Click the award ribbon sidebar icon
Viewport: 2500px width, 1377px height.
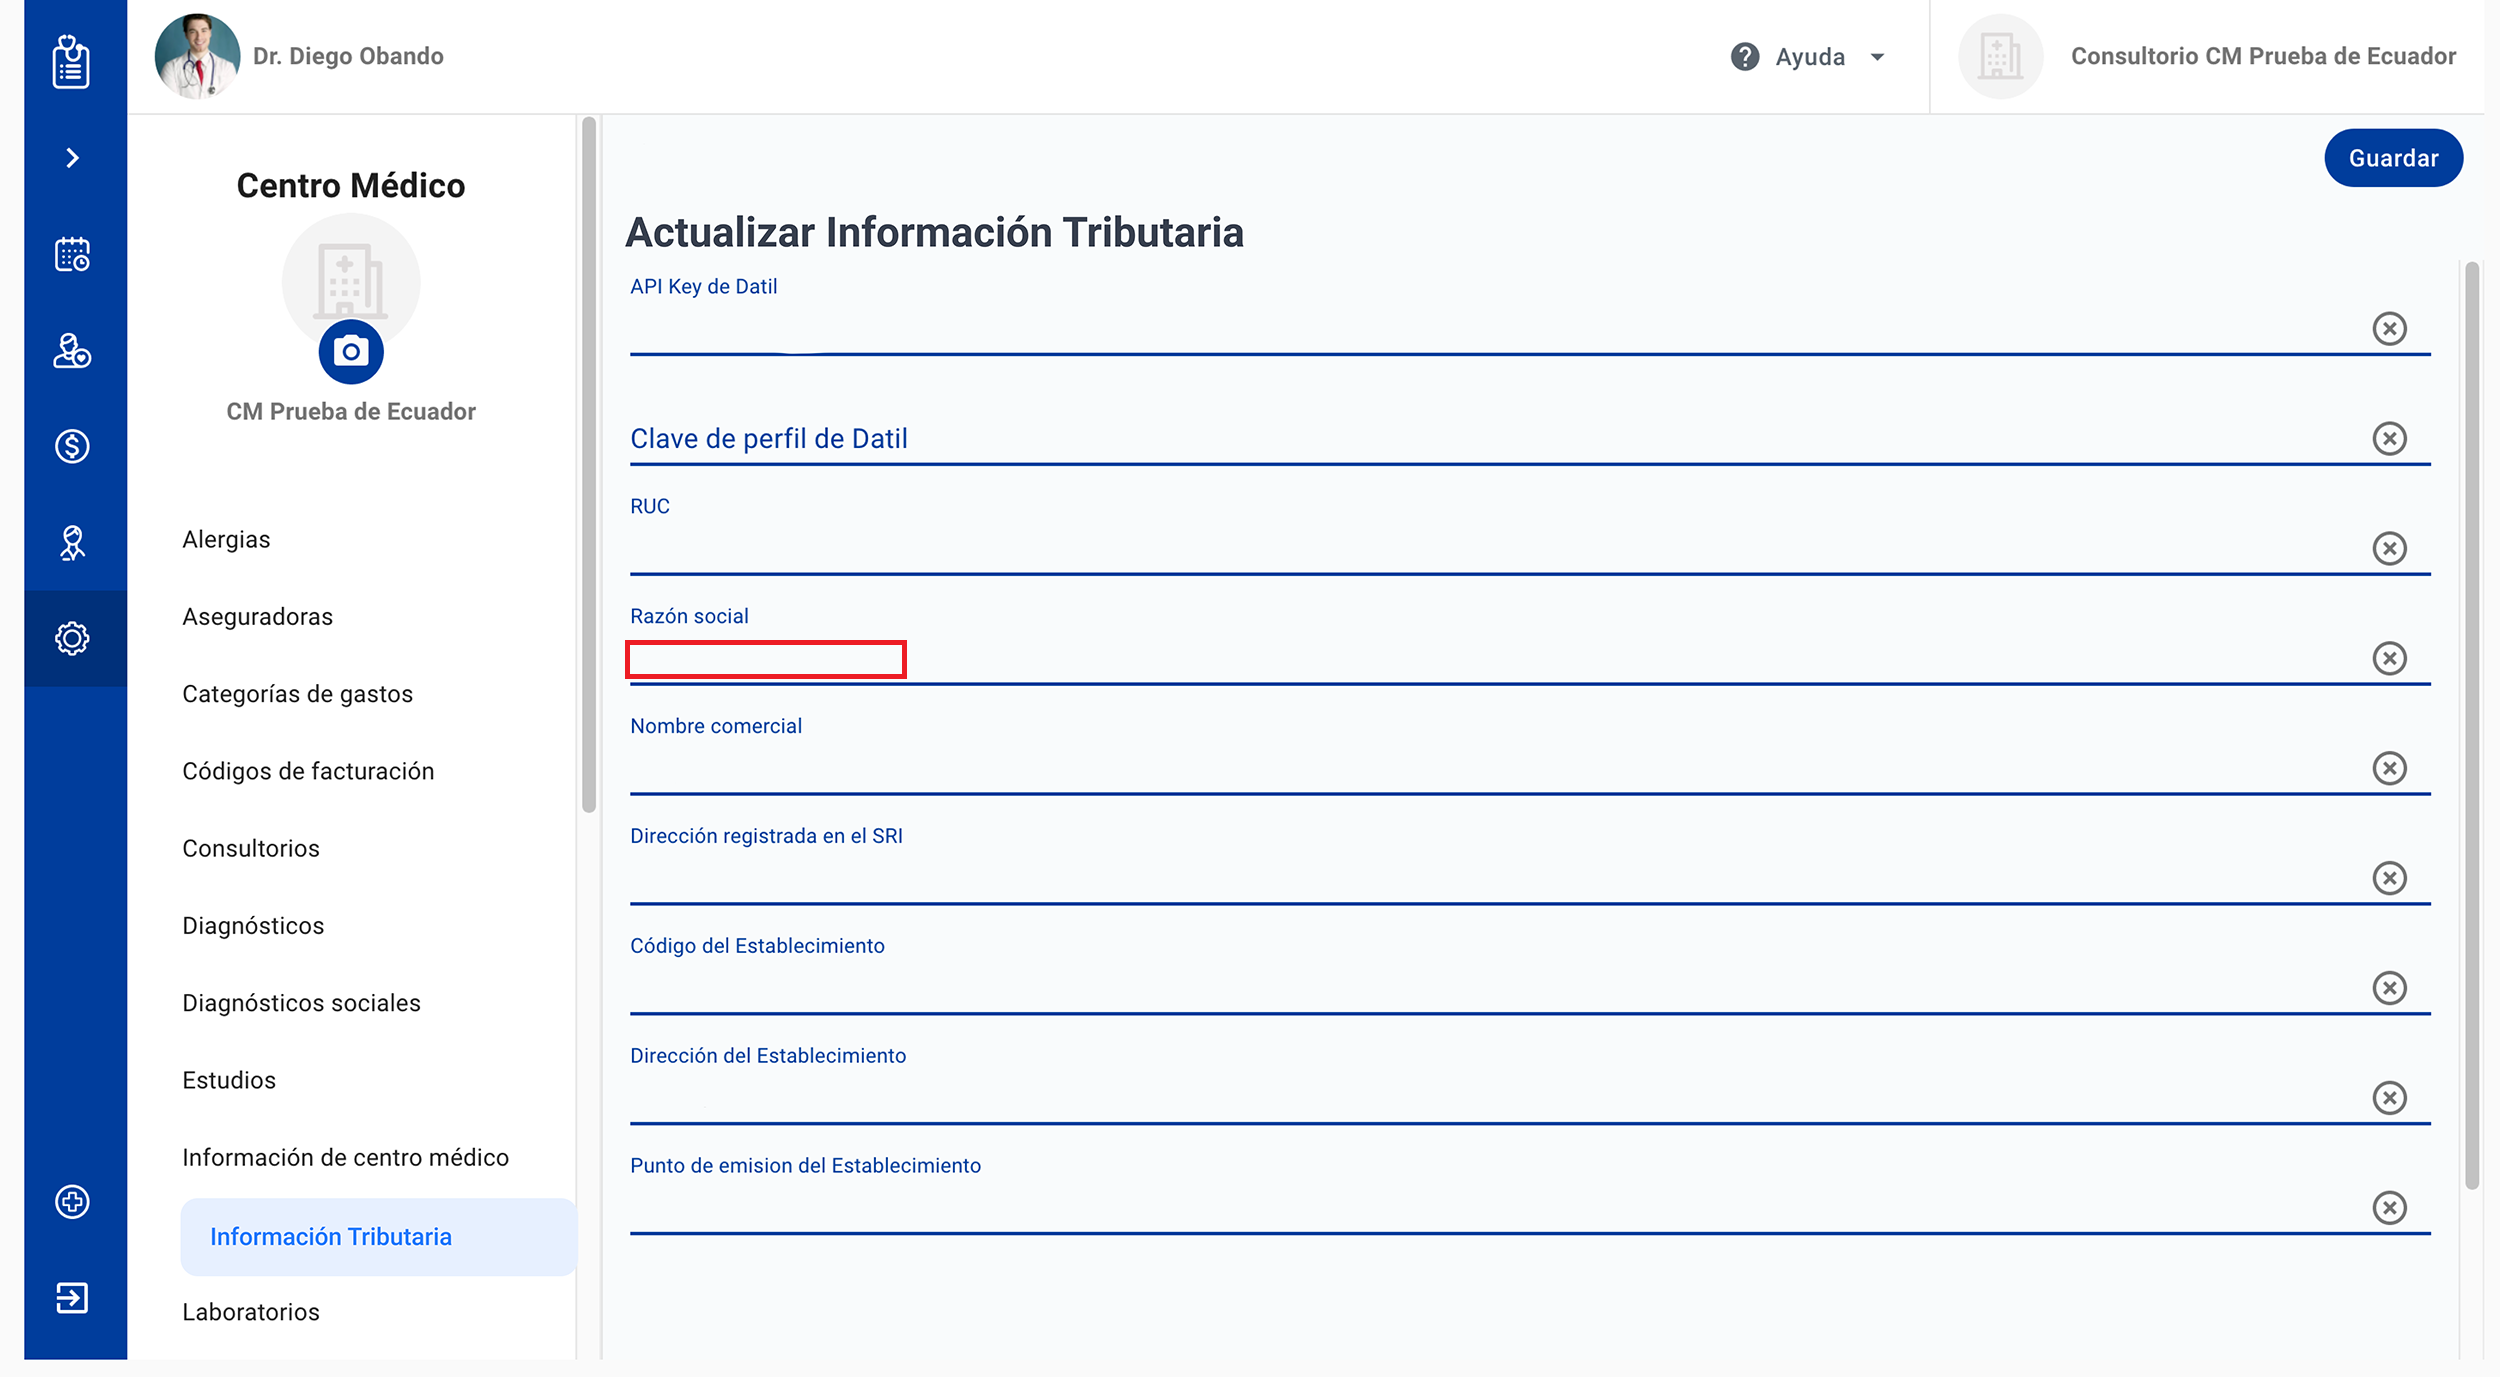72,543
